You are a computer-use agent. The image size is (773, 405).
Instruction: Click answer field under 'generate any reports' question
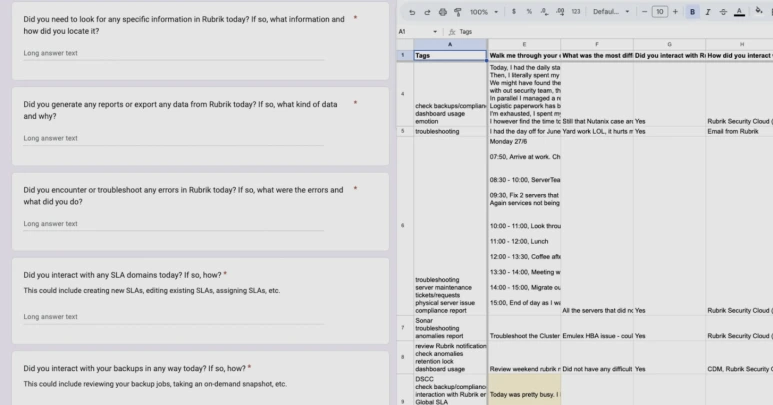(174, 138)
